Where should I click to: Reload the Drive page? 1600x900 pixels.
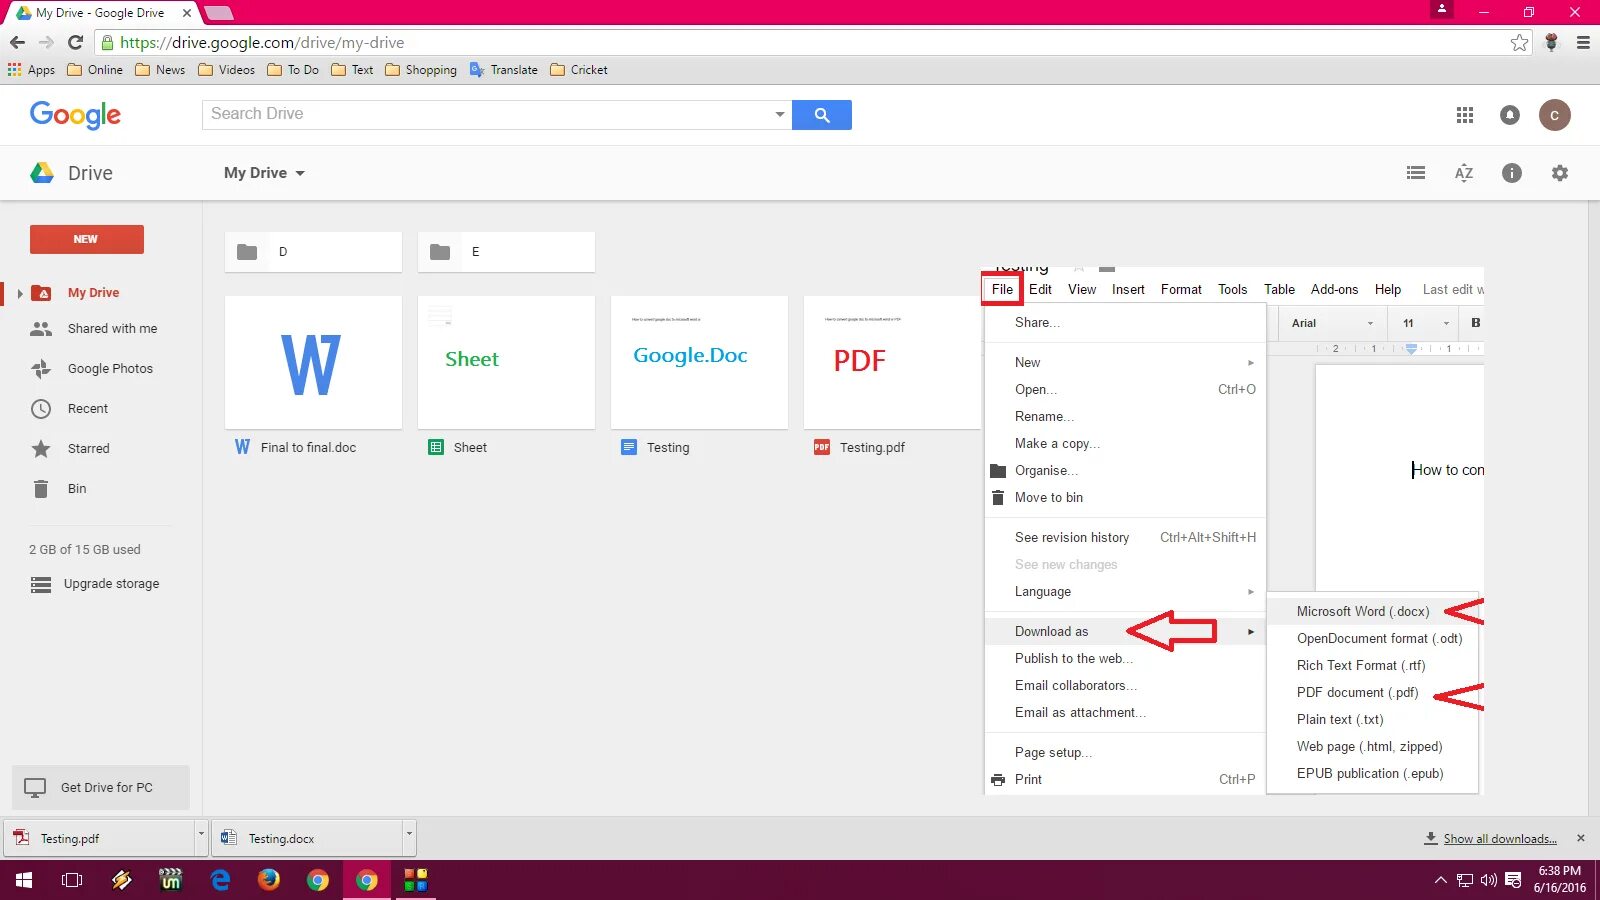click(x=75, y=42)
